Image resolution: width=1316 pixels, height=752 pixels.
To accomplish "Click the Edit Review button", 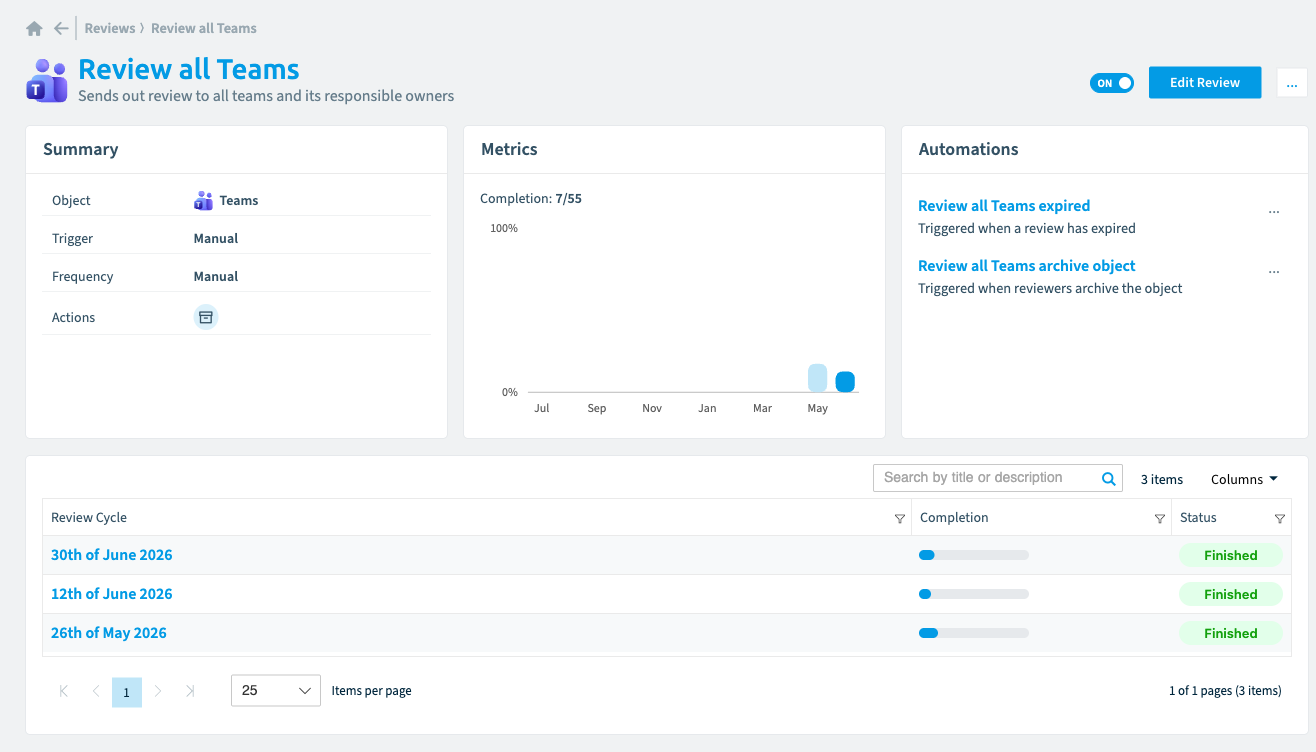I will (1205, 83).
